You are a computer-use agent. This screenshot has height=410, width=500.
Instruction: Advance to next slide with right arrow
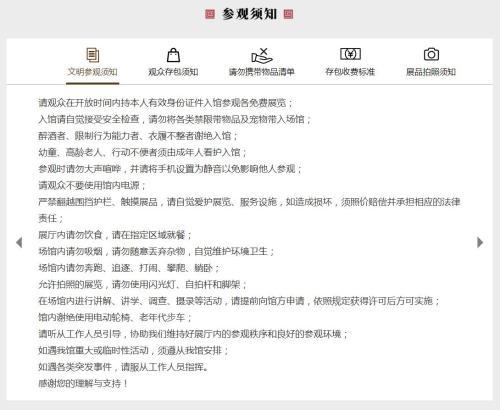(x=480, y=242)
